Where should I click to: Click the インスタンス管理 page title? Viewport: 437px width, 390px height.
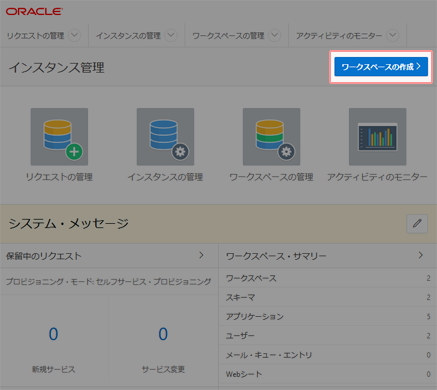(x=57, y=68)
